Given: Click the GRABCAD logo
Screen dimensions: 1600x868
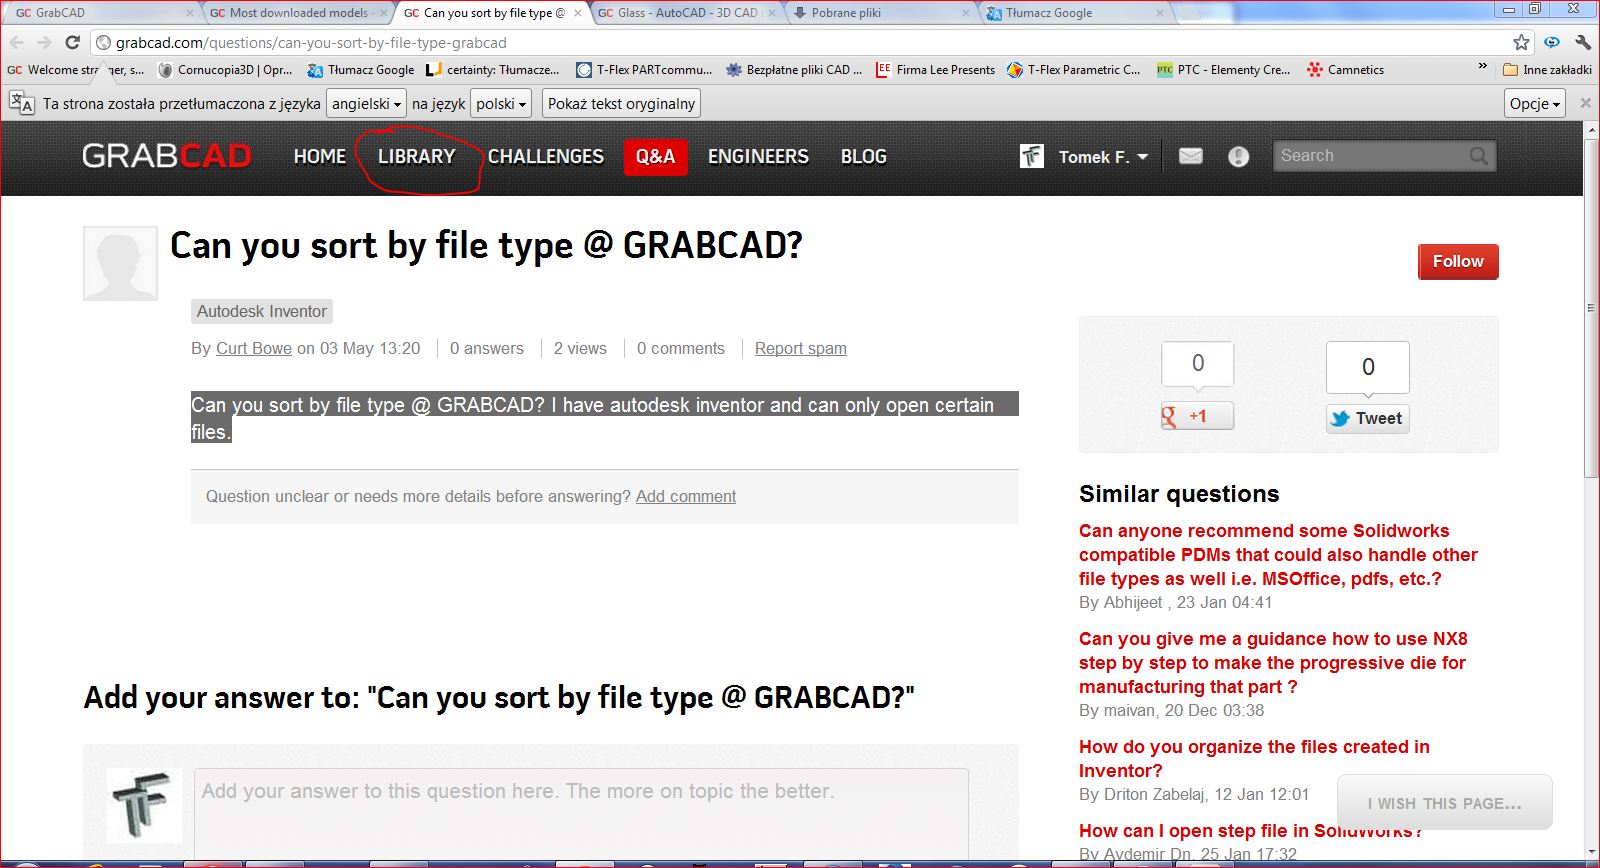Looking at the screenshot, I should click(x=166, y=156).
